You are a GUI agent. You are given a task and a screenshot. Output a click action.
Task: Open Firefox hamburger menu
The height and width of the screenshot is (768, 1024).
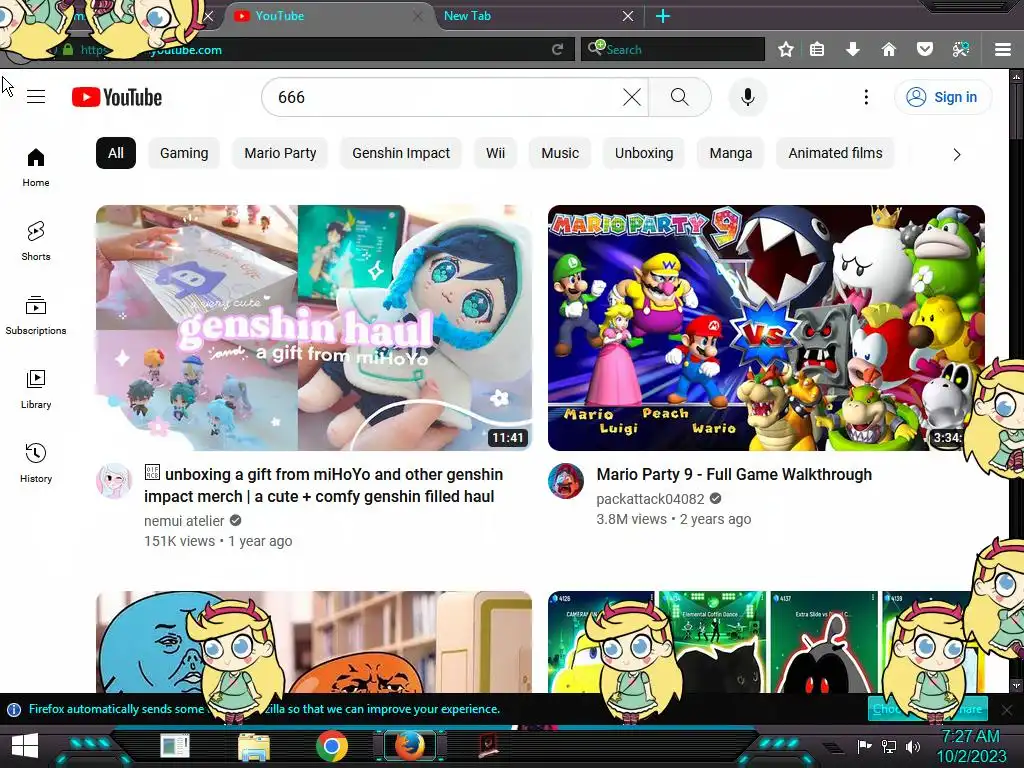pos(1003,50)
